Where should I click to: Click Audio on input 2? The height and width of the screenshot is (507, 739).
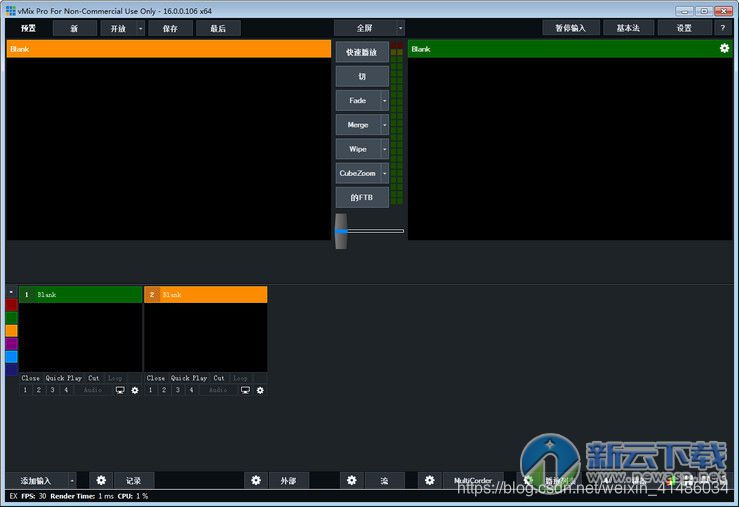click(218, 390)
